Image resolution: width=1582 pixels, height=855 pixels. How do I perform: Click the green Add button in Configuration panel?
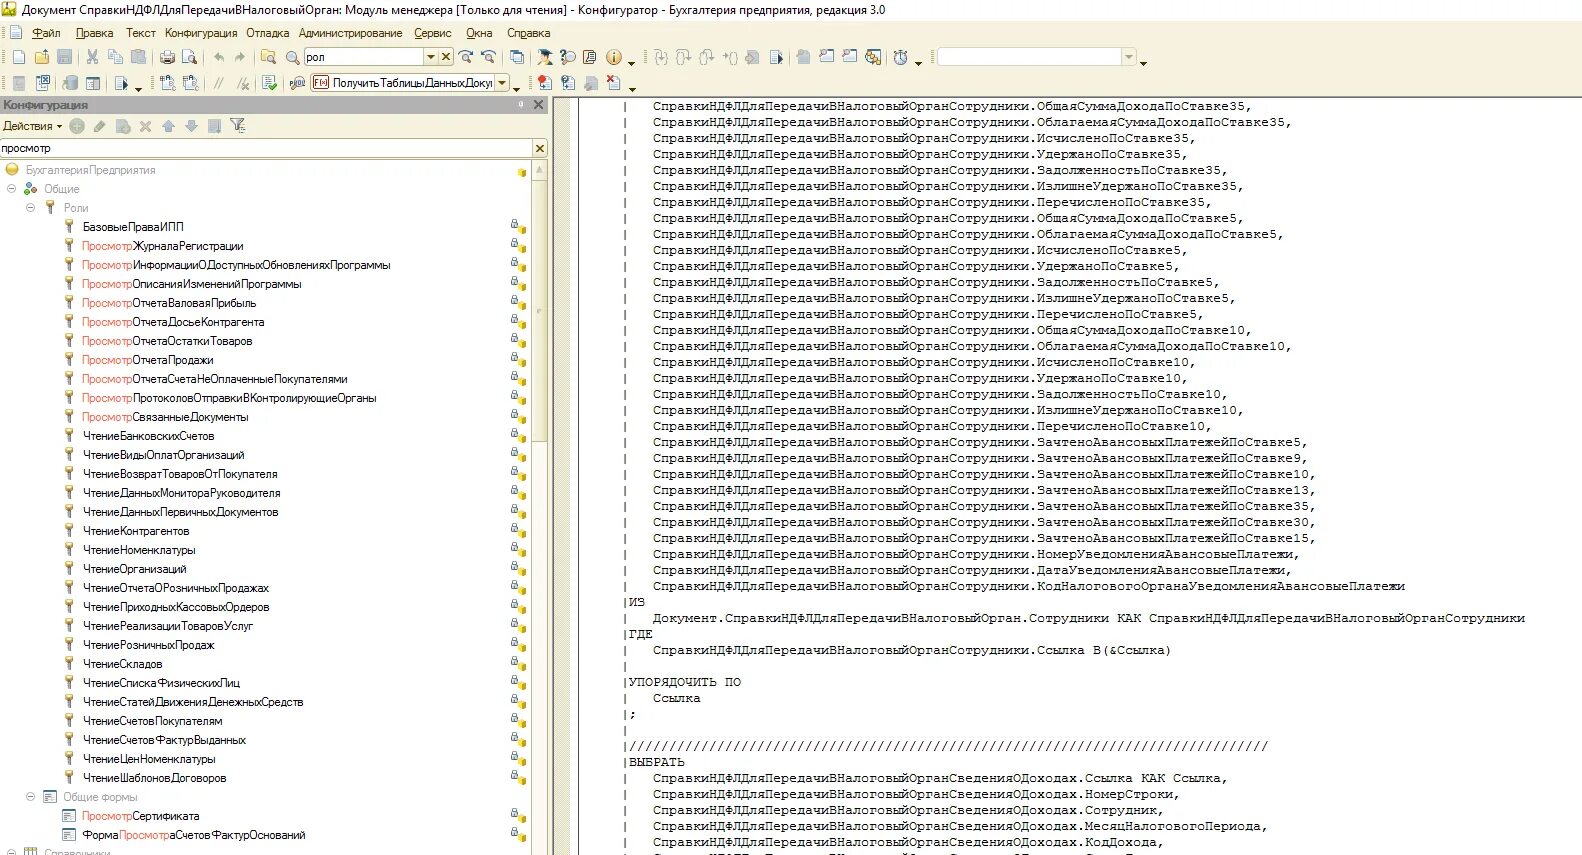[77, 126]
